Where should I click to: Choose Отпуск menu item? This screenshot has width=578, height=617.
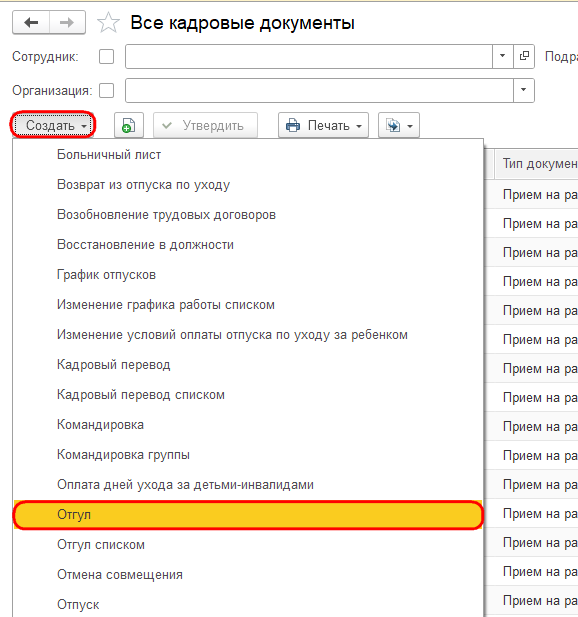pyautogui.click(x=248, y=605)
